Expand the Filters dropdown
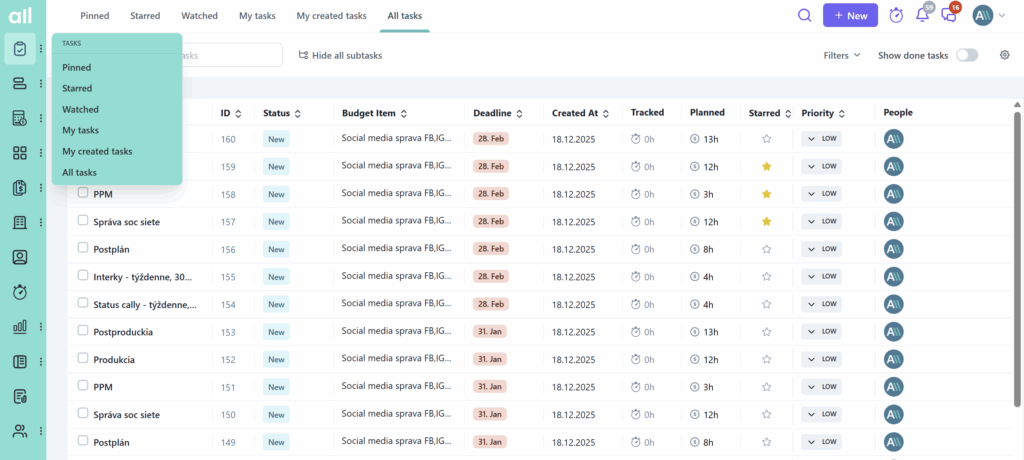 tap(842, 55)
